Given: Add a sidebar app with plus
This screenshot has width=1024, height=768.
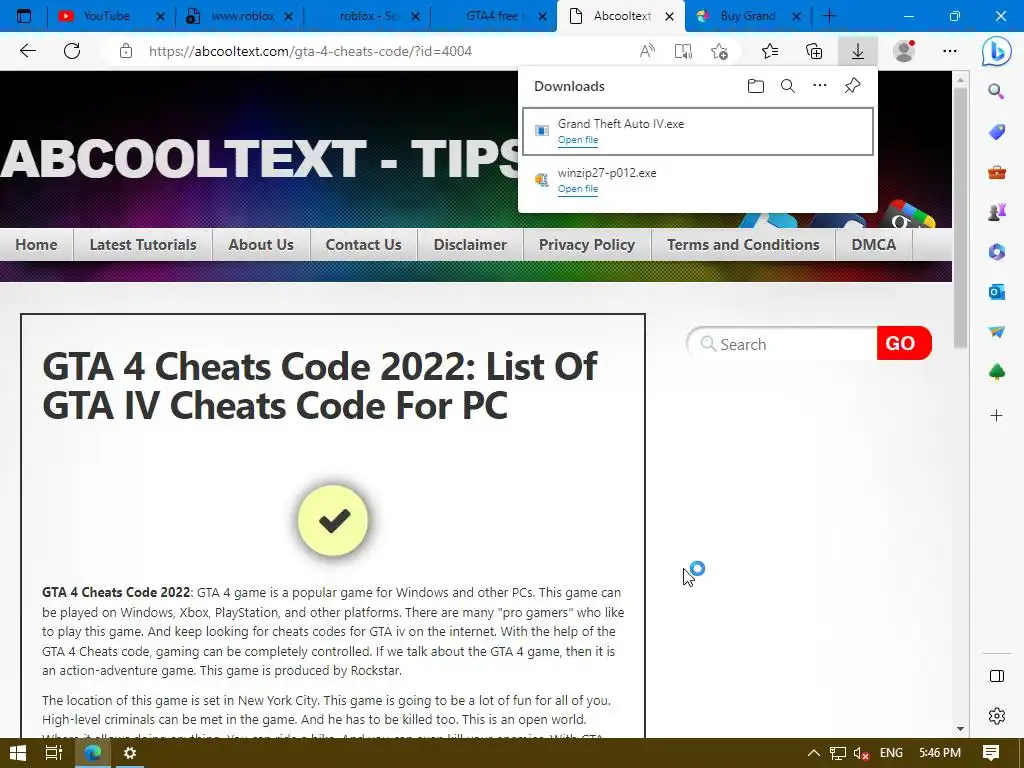Looking at the screenshot, I should (x=997, y=415).
